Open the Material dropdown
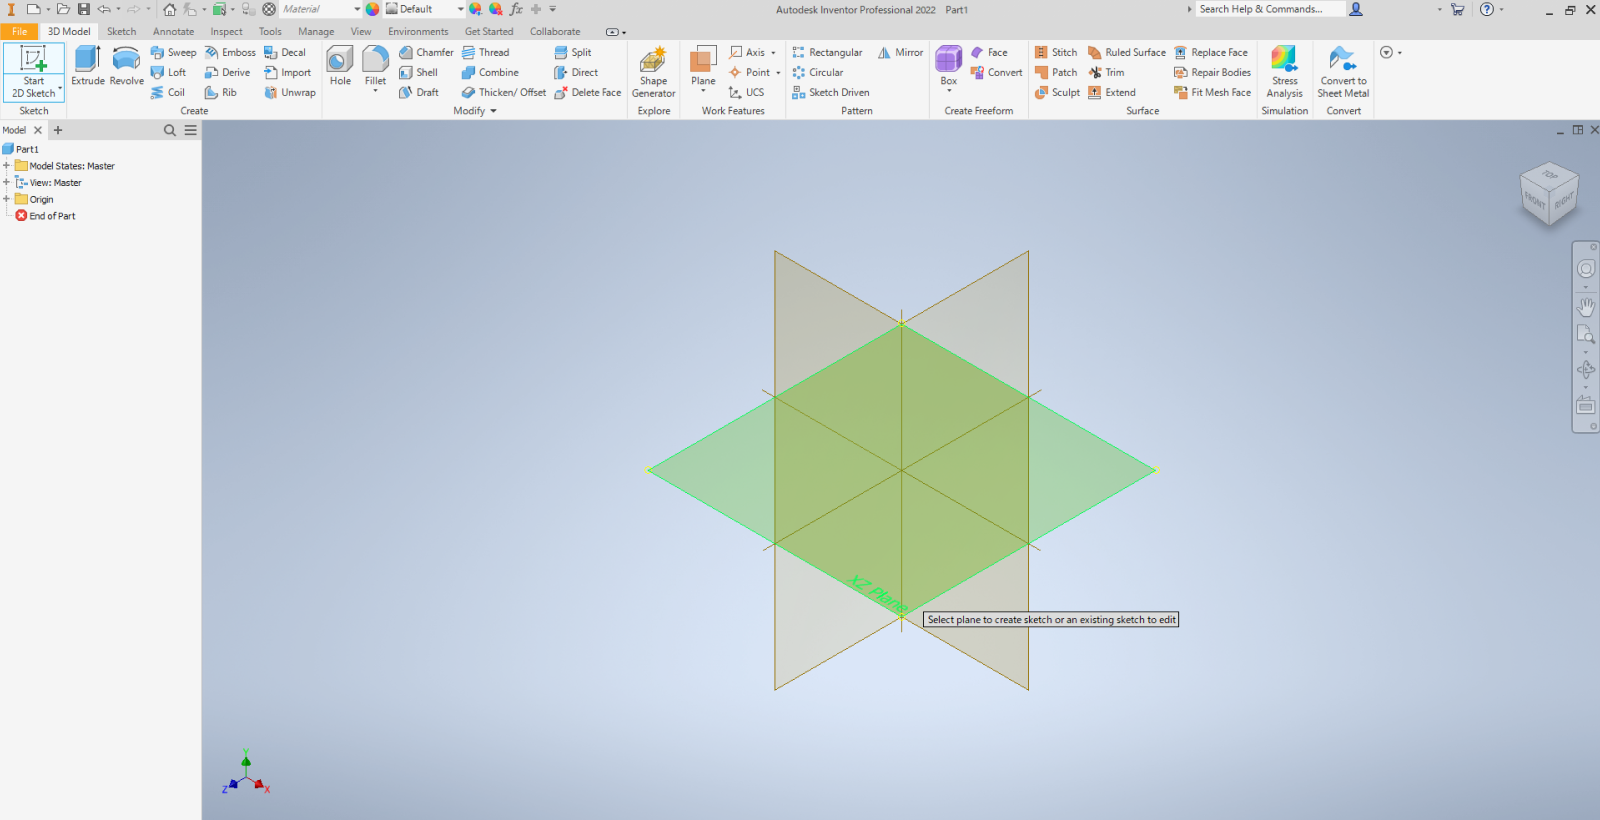 357,9
